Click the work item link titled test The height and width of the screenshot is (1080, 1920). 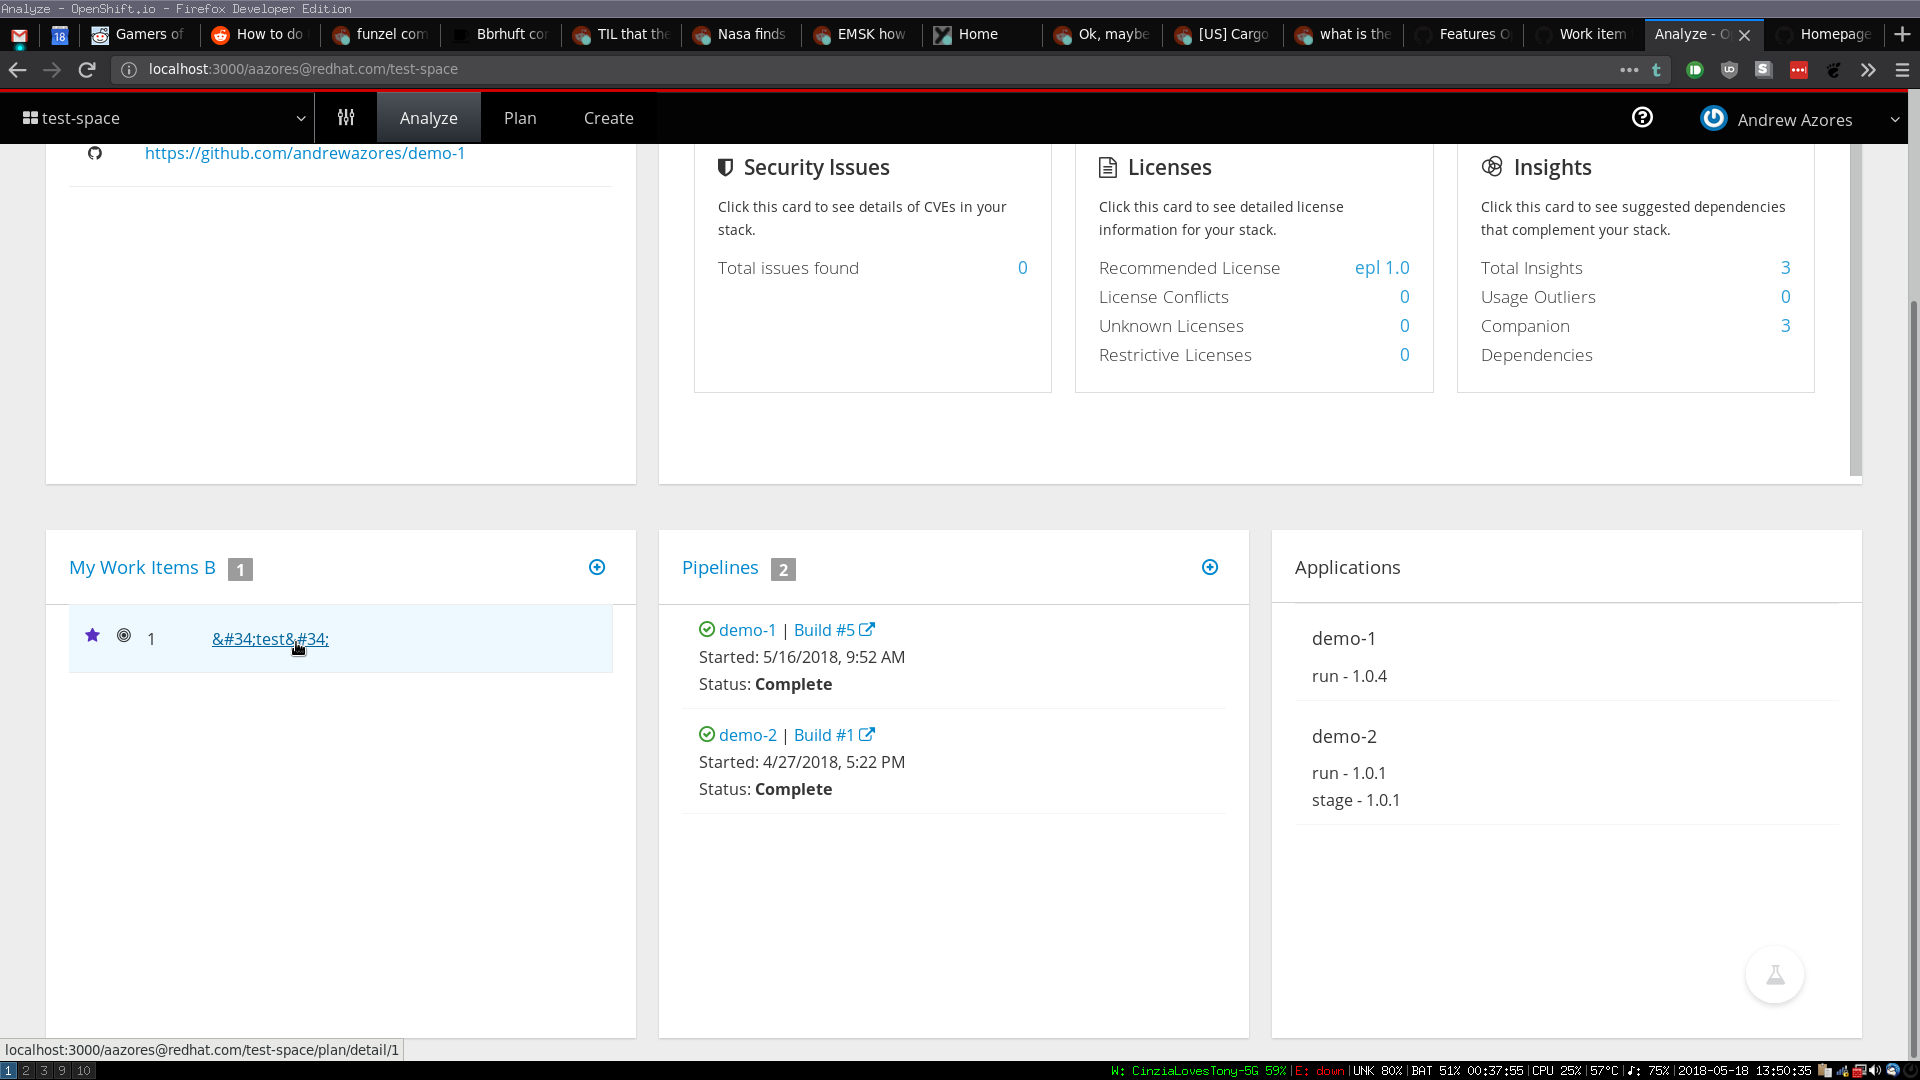click(x=270, y=639)
